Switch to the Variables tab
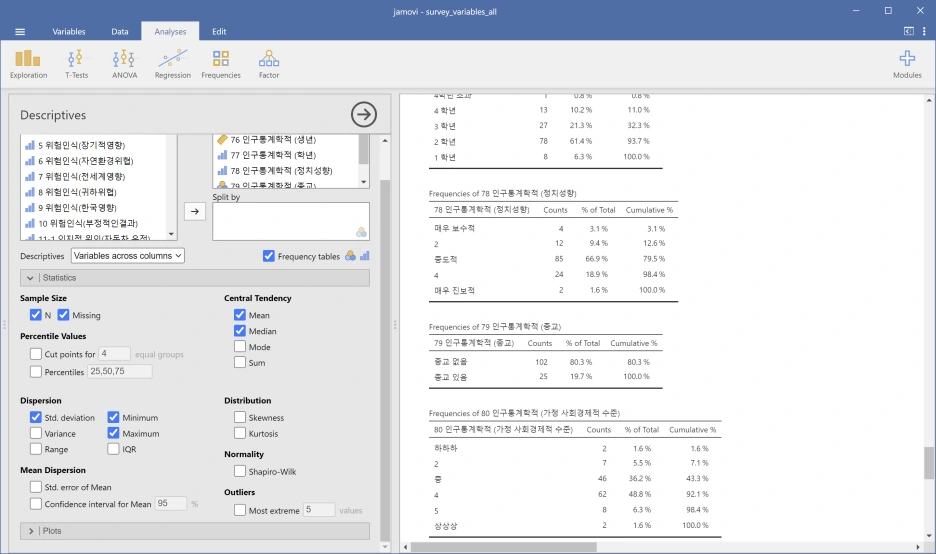This screenshot has height=554, width=936. pos(69,32)
